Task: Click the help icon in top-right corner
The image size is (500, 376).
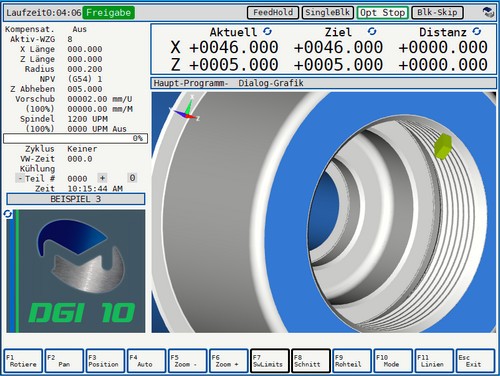Action: 488,13
